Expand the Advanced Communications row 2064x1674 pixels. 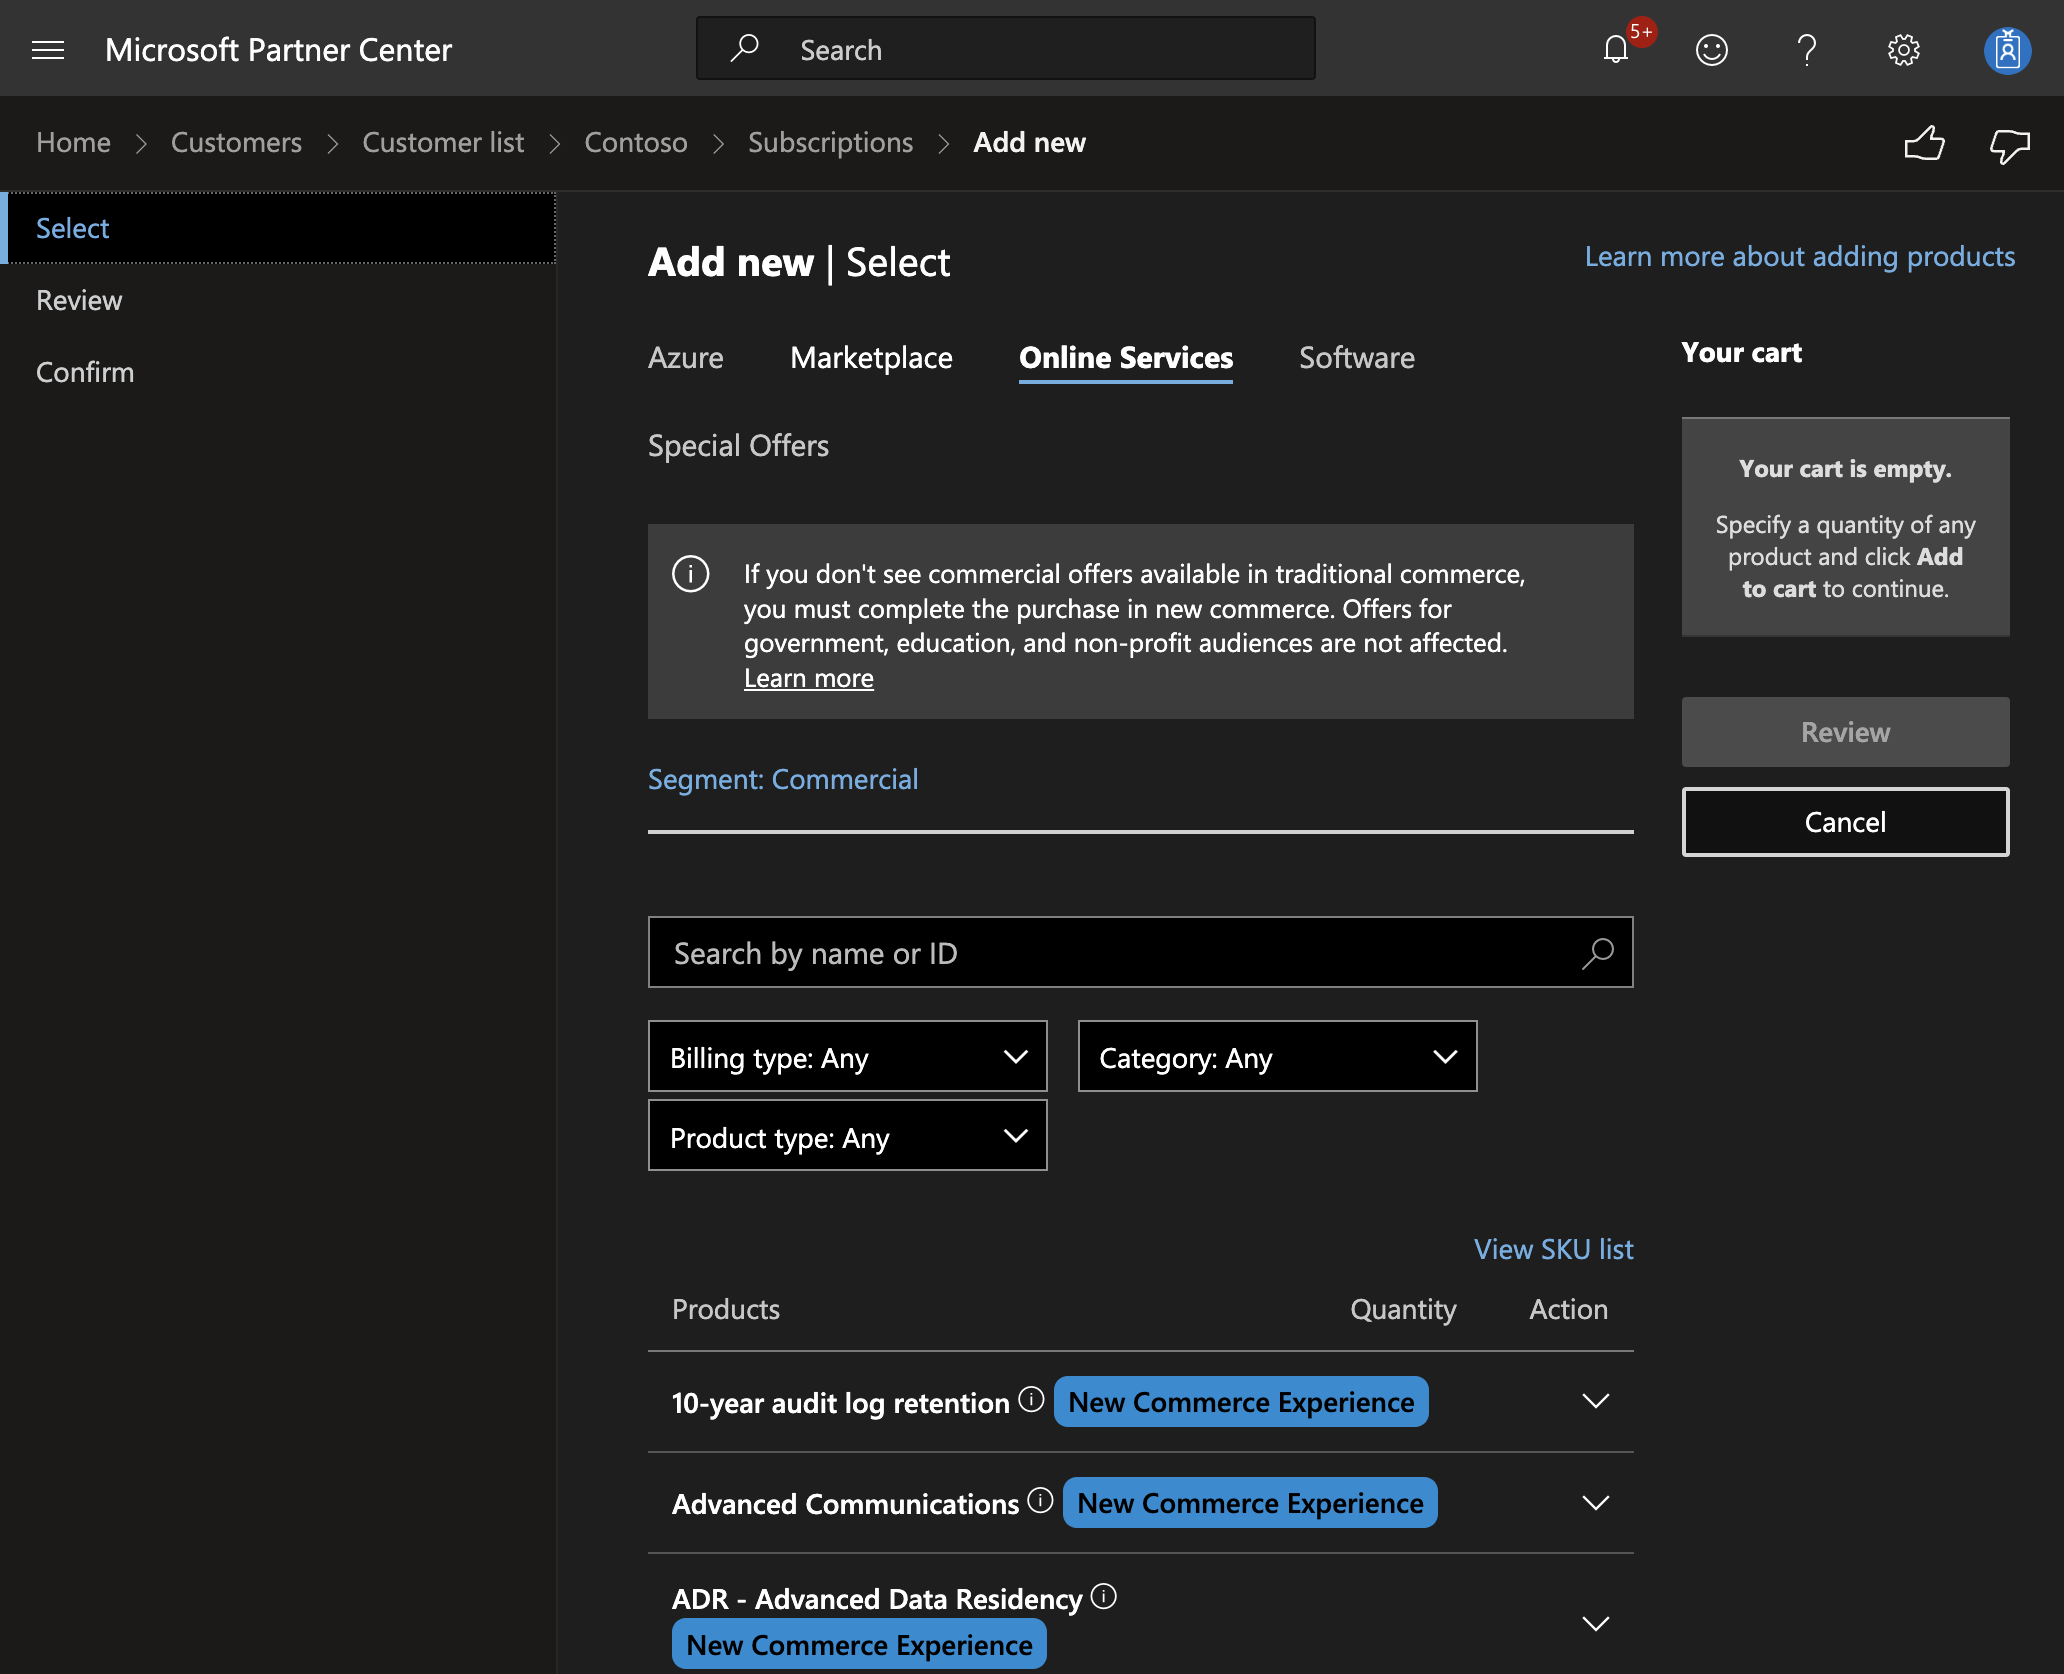pyautogui.click(x=1595, y=1503)
